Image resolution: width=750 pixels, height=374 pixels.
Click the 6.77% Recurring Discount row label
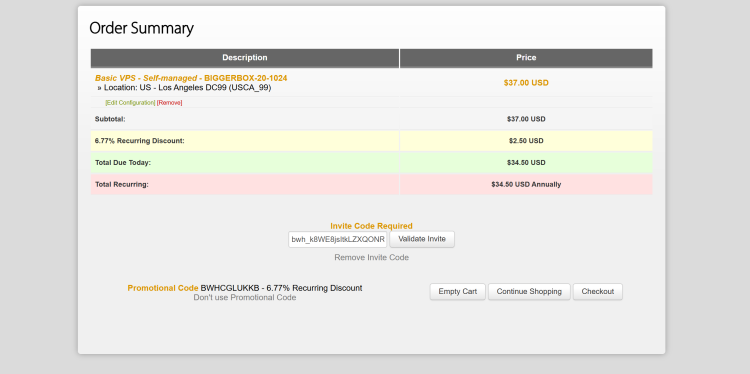click(140, 141)
